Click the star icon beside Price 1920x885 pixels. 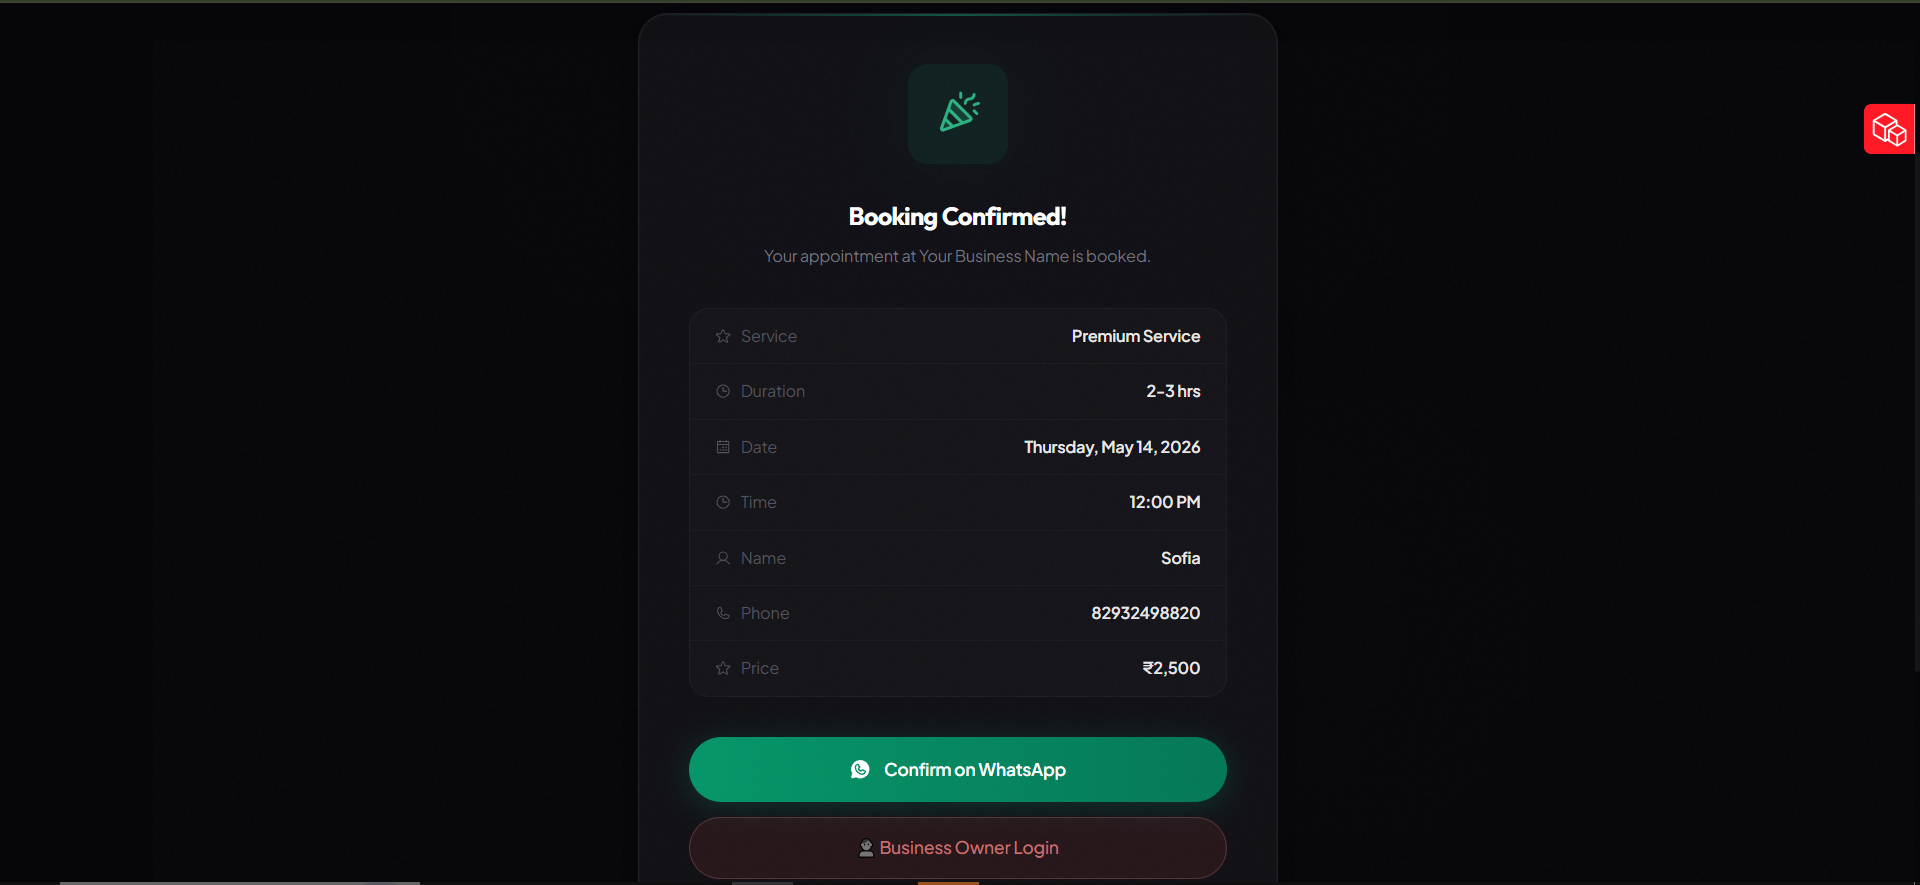coord(723,668)
